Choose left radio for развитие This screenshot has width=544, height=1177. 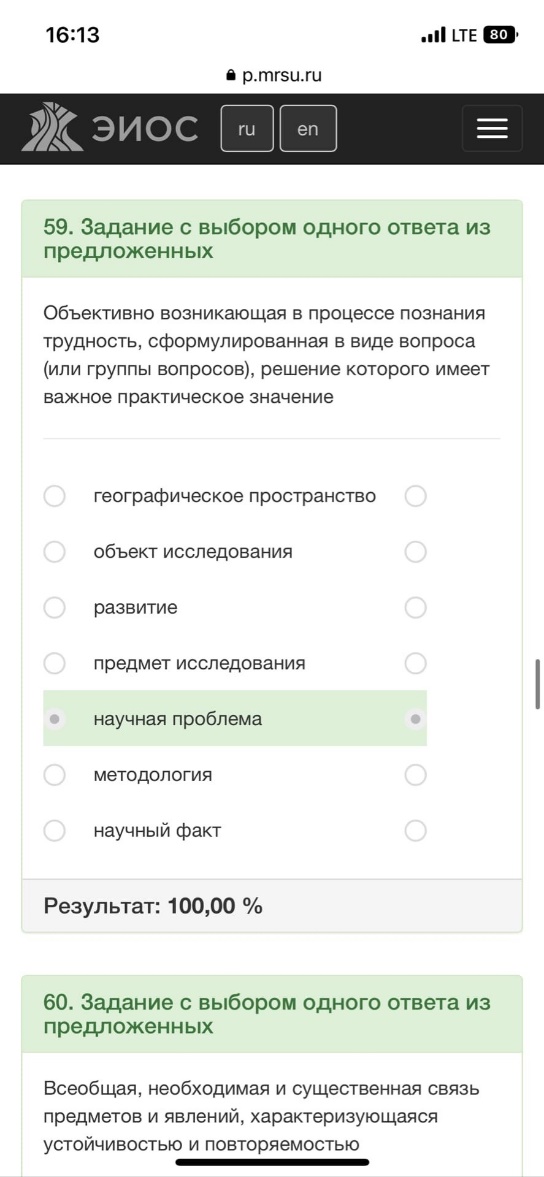point(54,607)
